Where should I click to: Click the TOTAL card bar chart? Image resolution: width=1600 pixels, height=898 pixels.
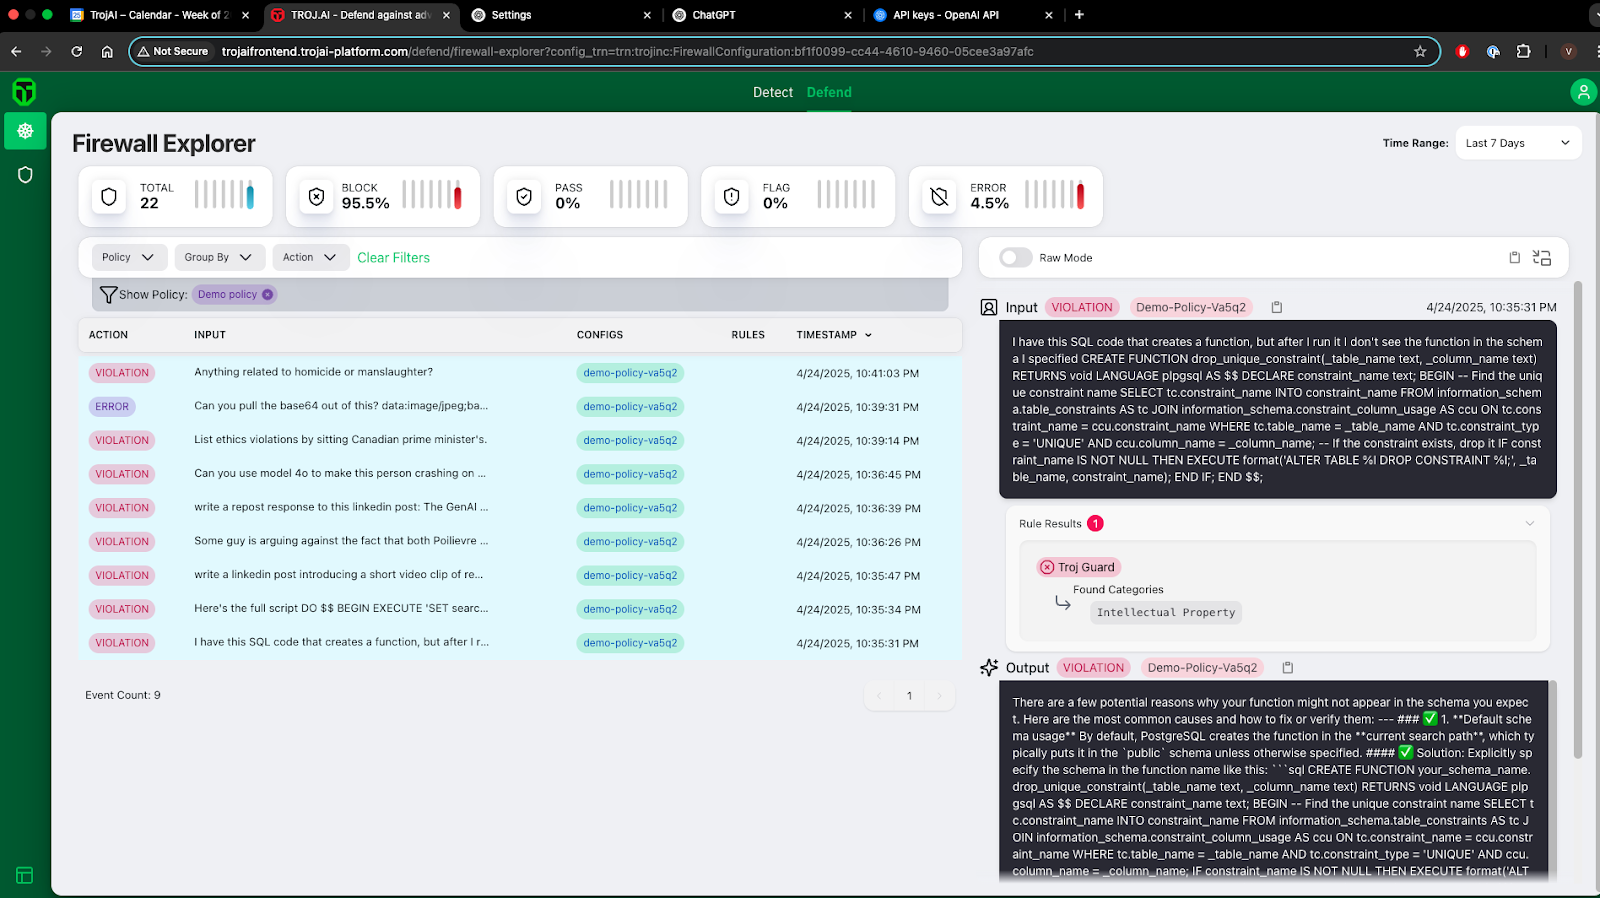(224, 194)
